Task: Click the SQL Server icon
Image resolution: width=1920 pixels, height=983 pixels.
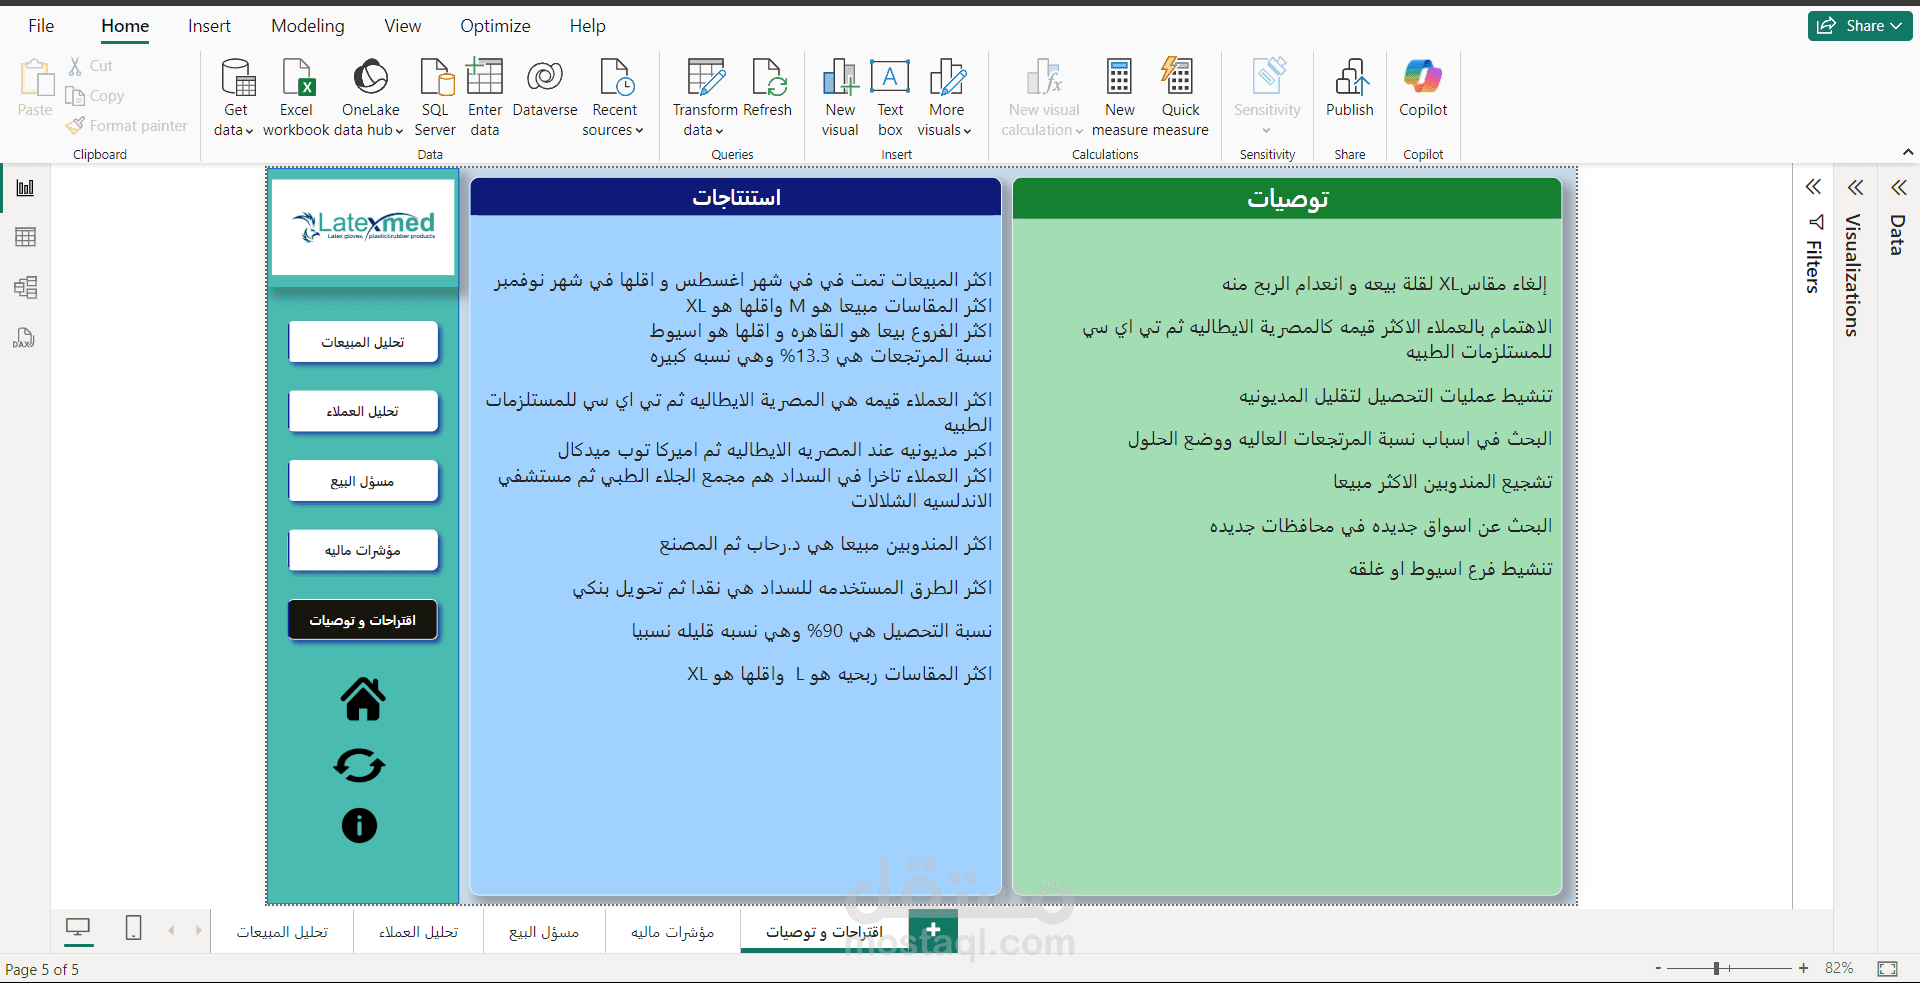Action: tap(436, 77)
